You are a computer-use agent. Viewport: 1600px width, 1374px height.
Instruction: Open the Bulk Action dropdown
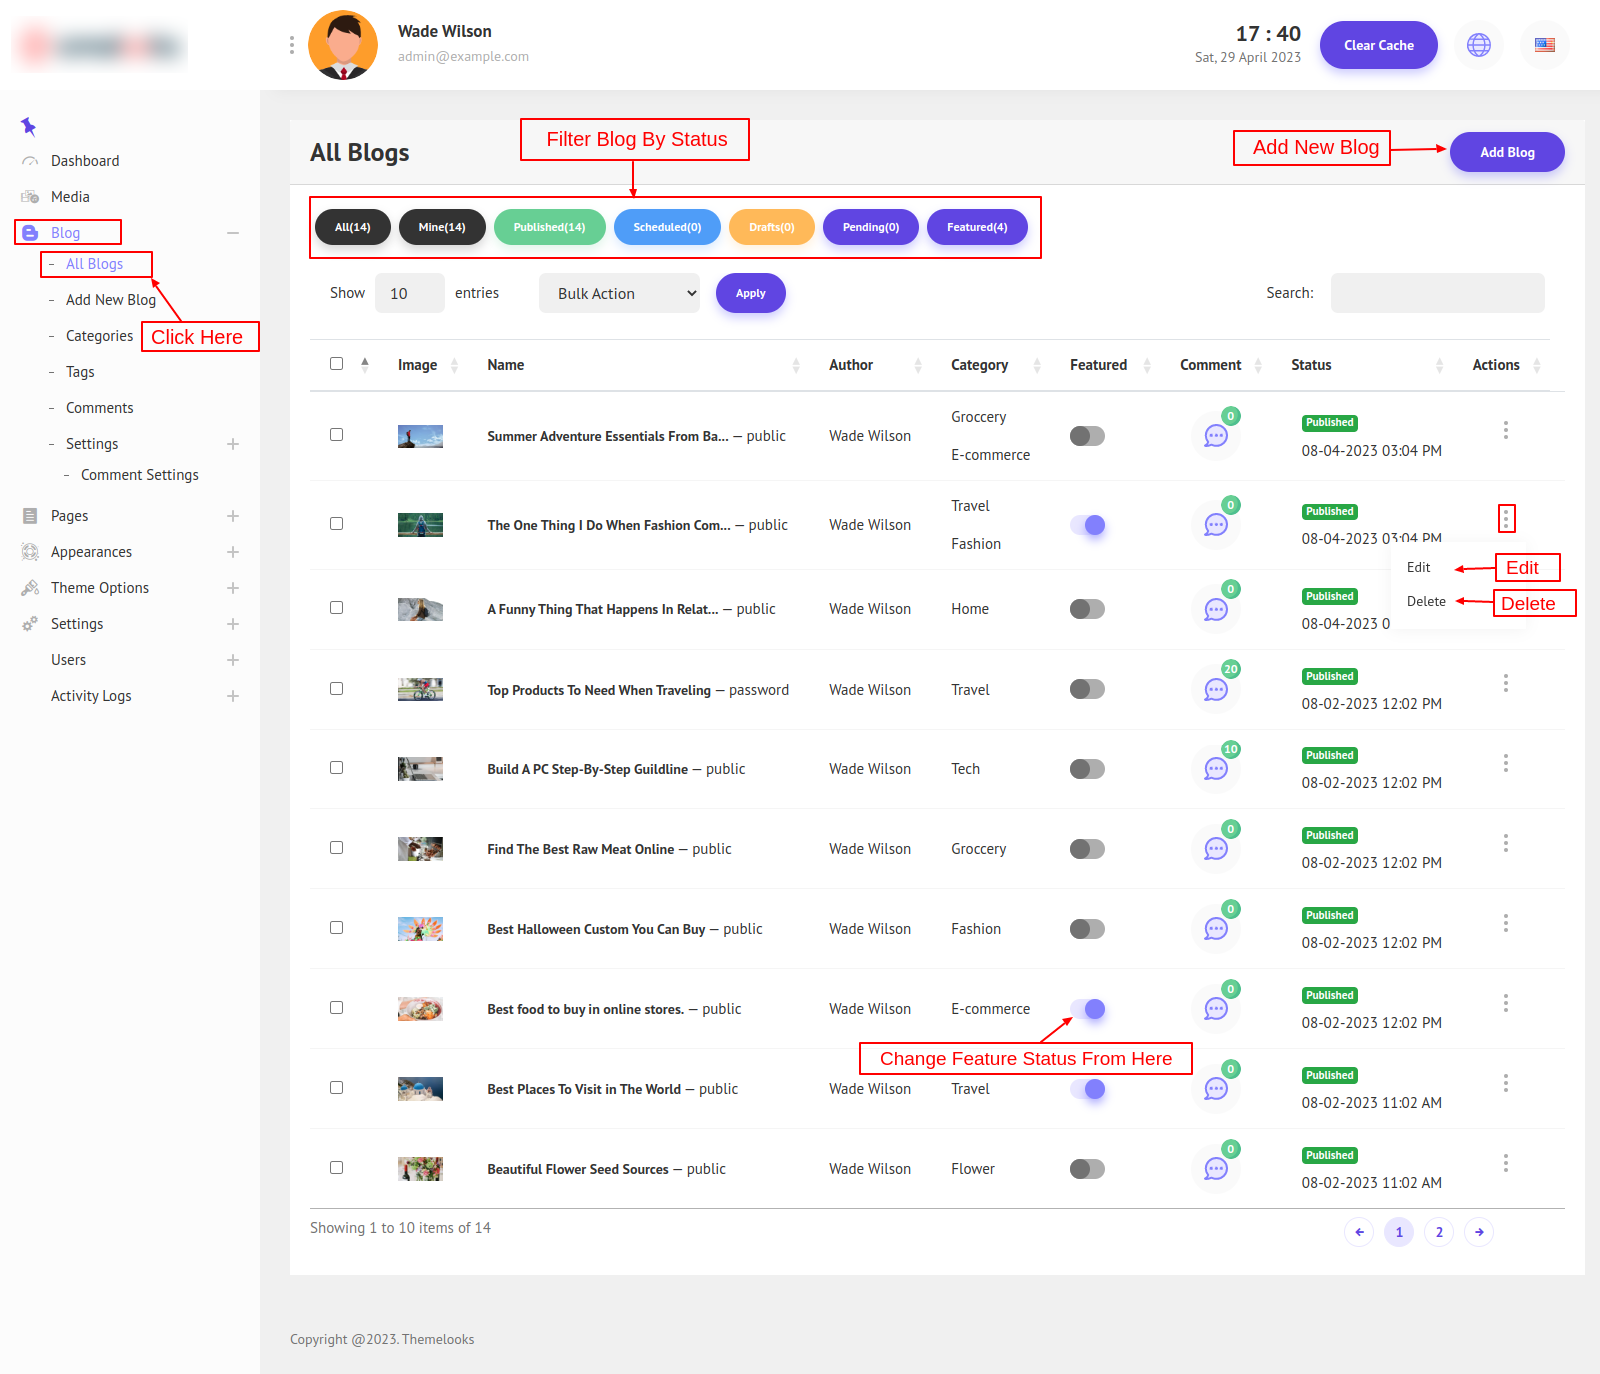tap(619, 293)
